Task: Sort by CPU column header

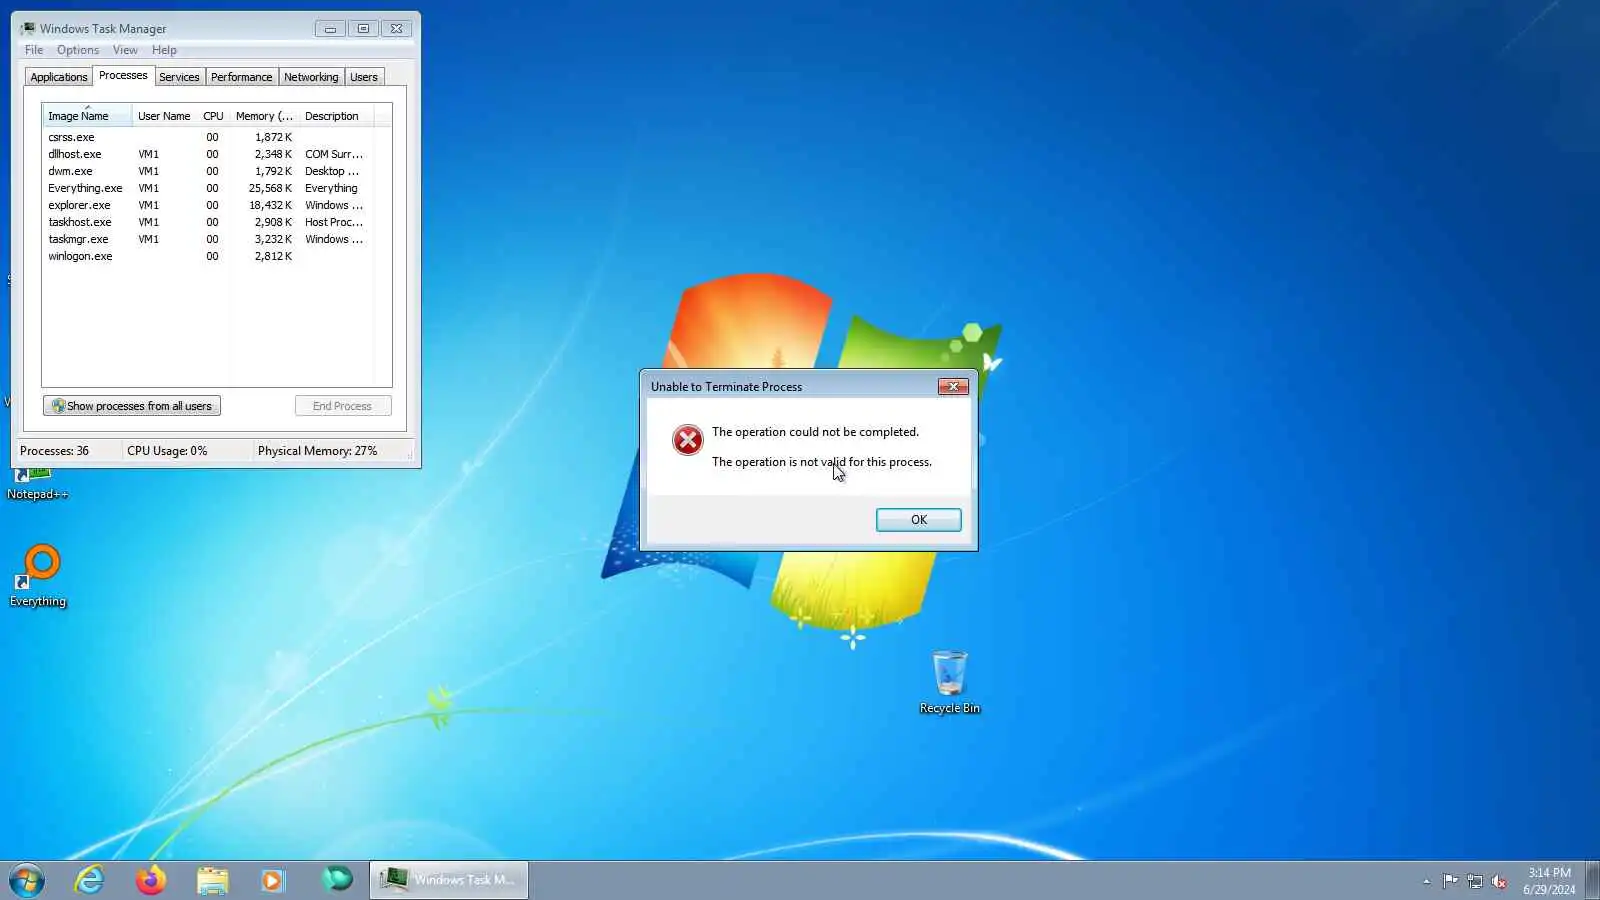Action: (x=213, y=116)
